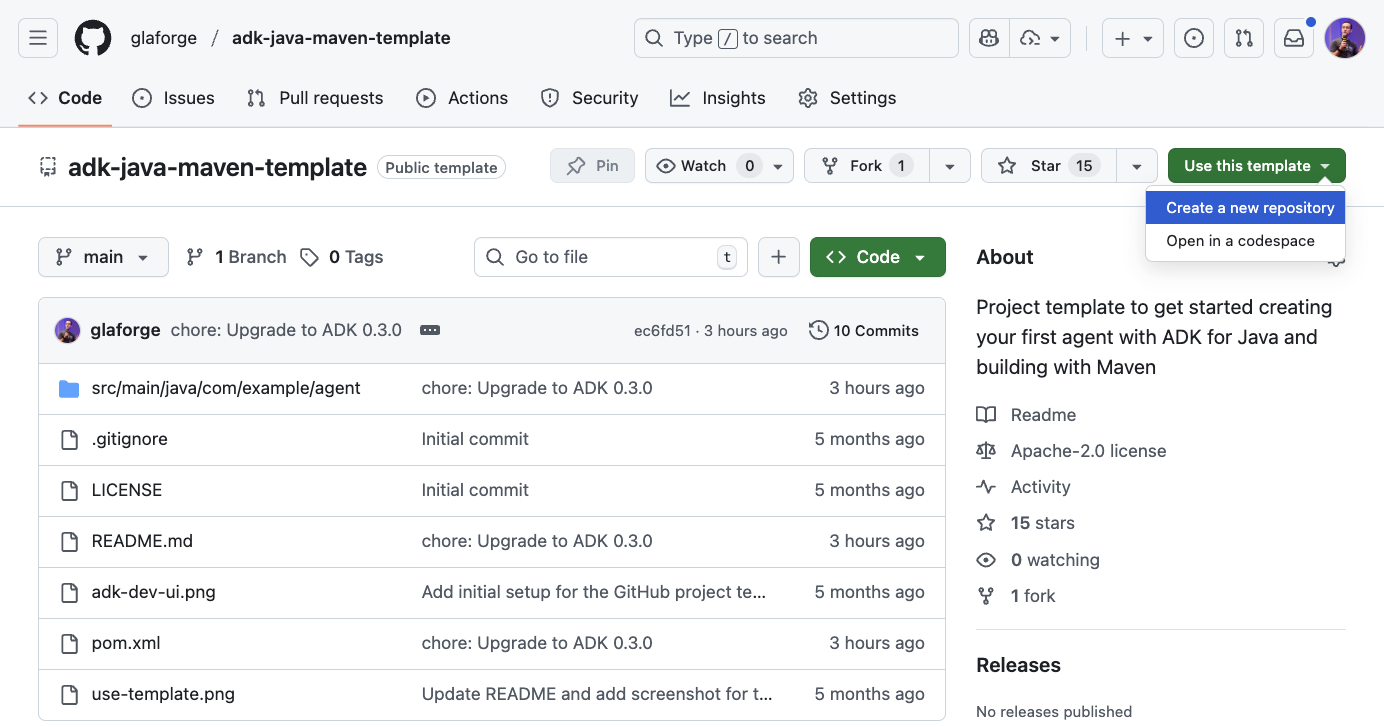
Task: Open GitHub Copilot from the header
Action: 988,37
